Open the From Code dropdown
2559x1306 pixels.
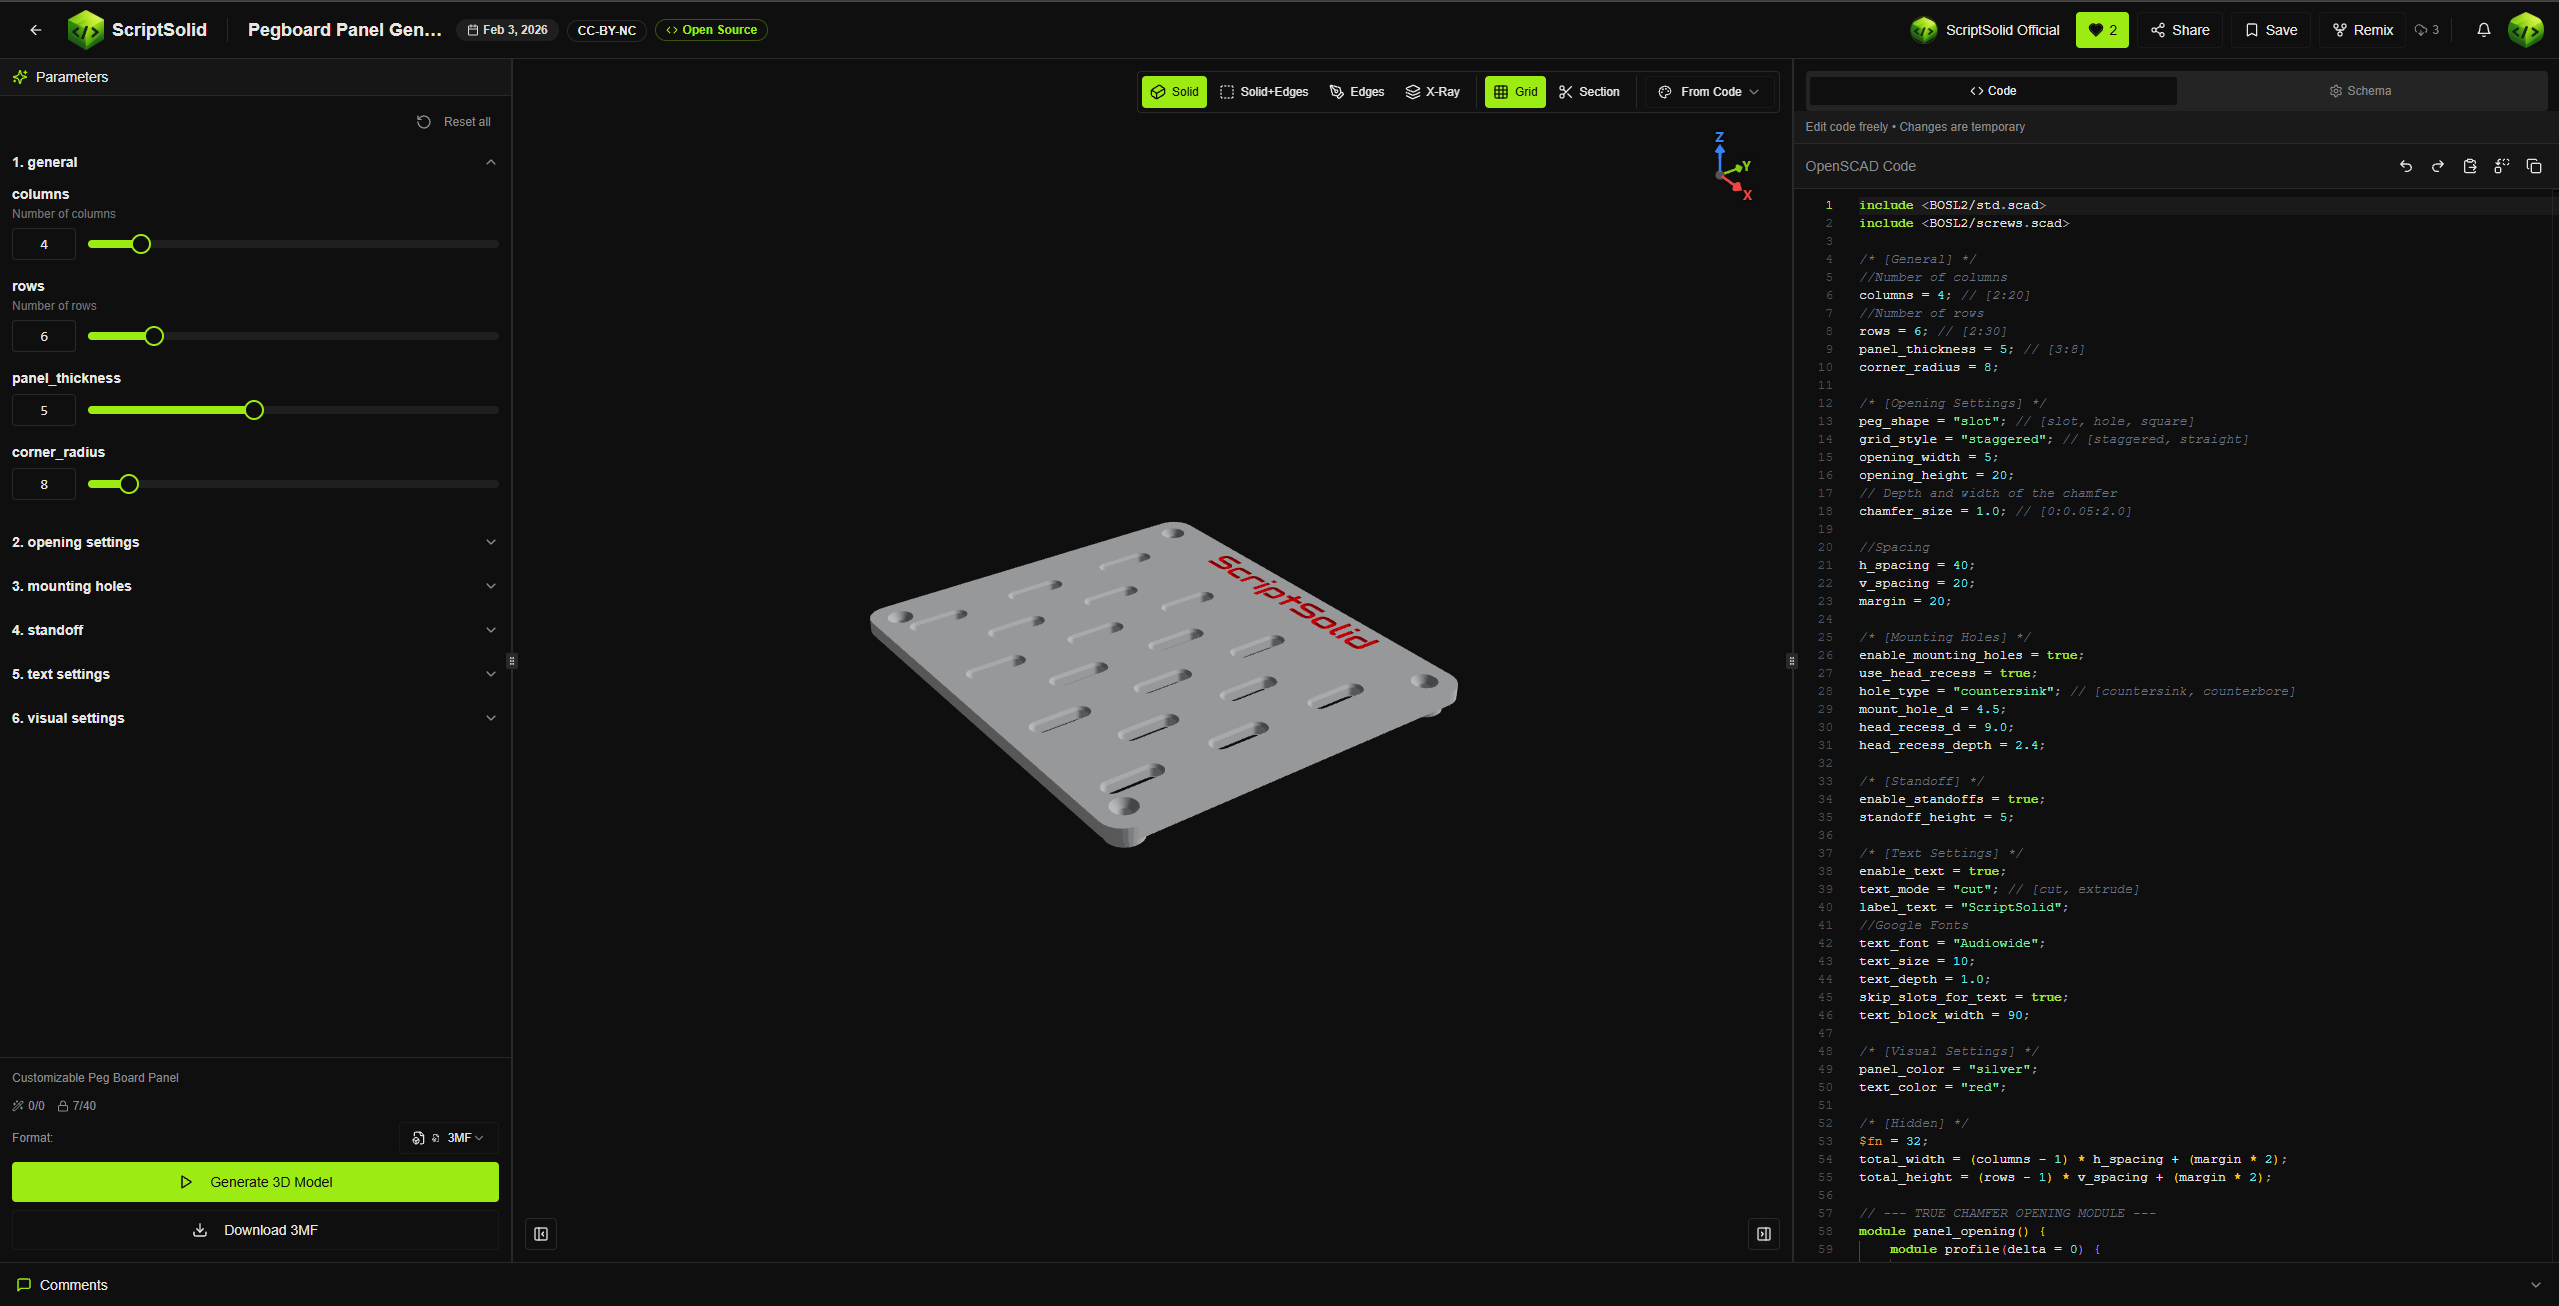[x=1708, y=91]
